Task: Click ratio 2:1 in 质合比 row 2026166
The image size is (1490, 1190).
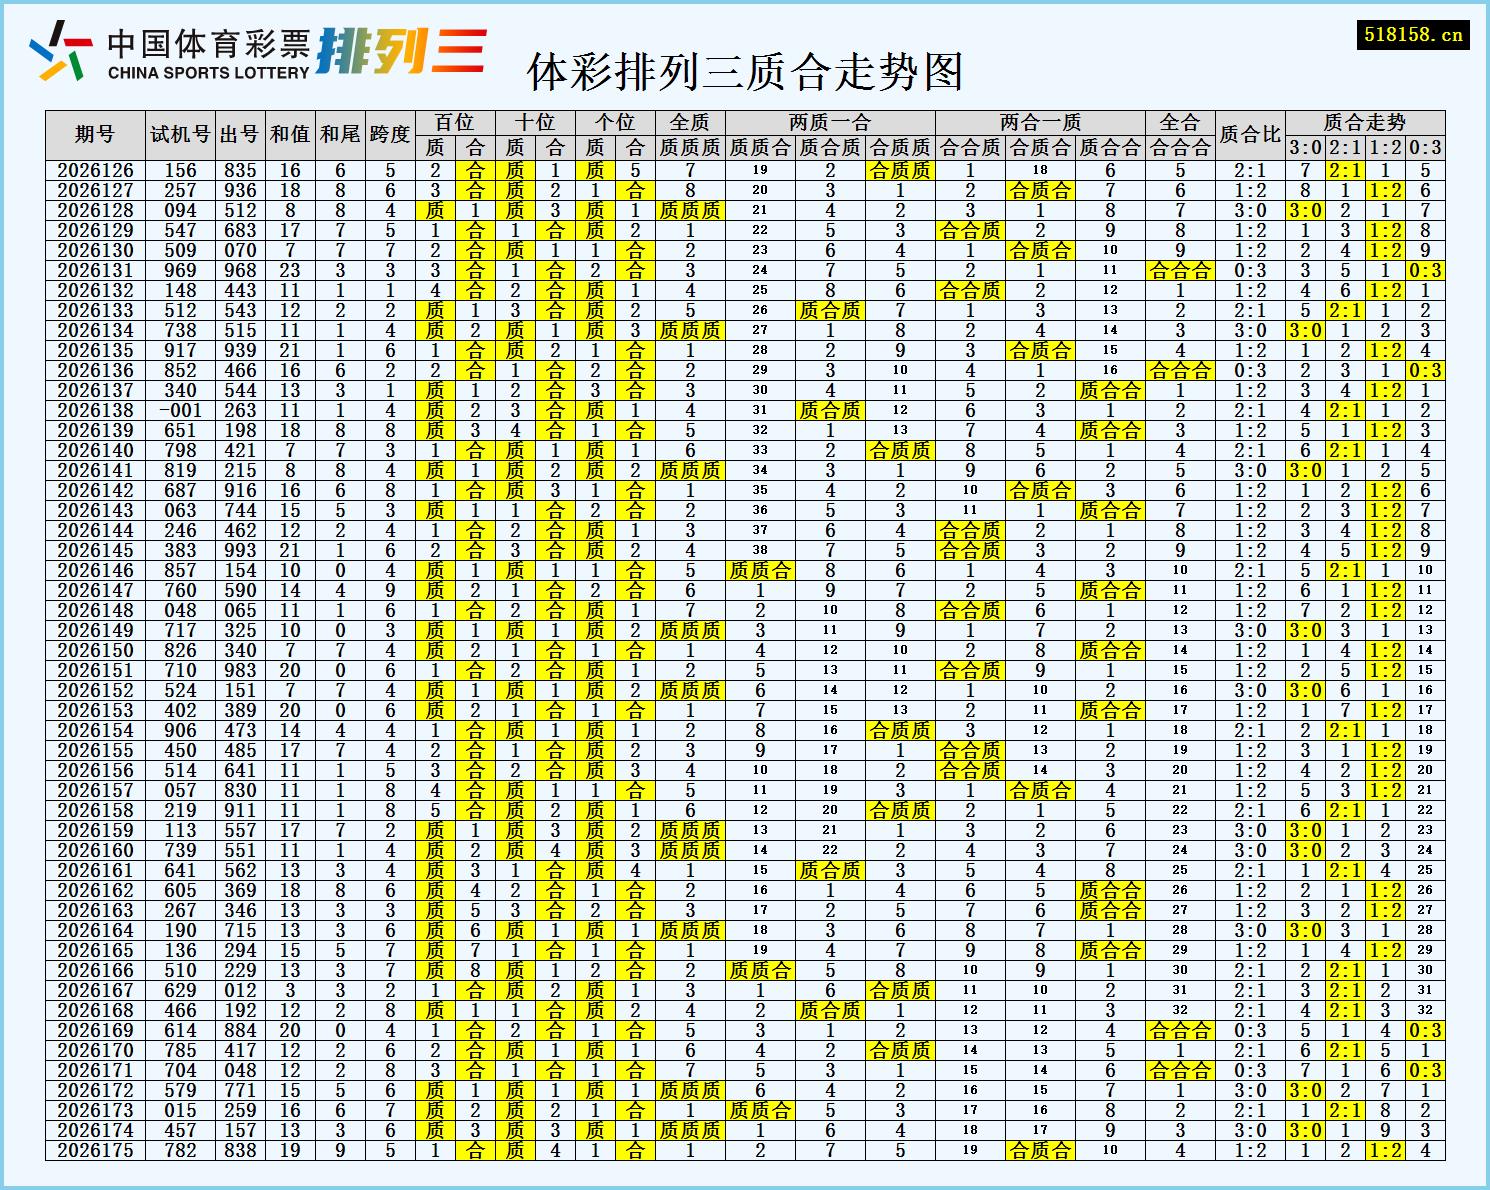Action: [x=1250, y=971]
